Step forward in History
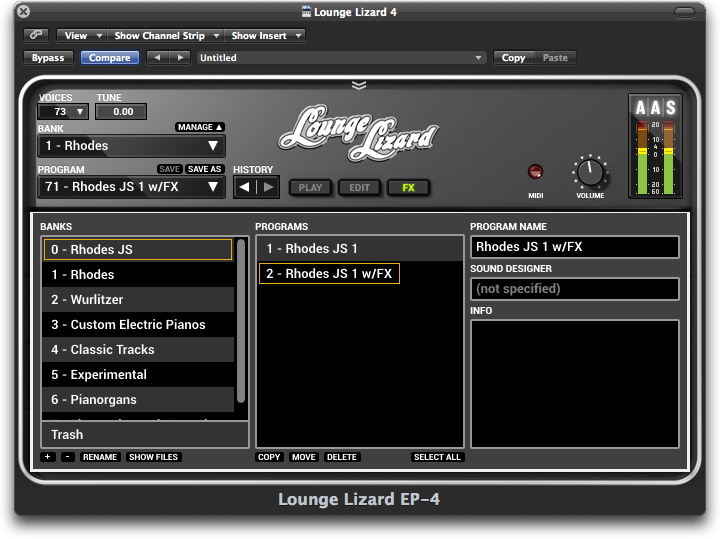 point(268,187)
